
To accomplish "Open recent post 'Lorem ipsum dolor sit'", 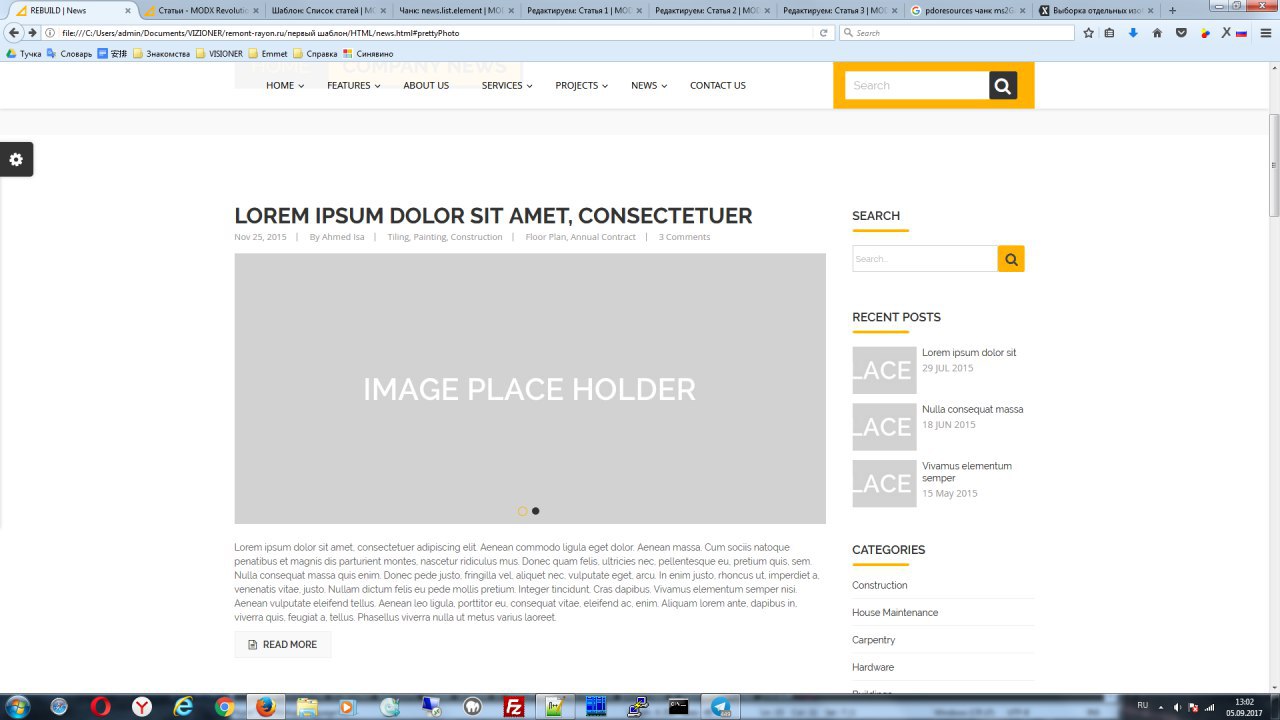I will pyautogui.click(x=969, y=353).
